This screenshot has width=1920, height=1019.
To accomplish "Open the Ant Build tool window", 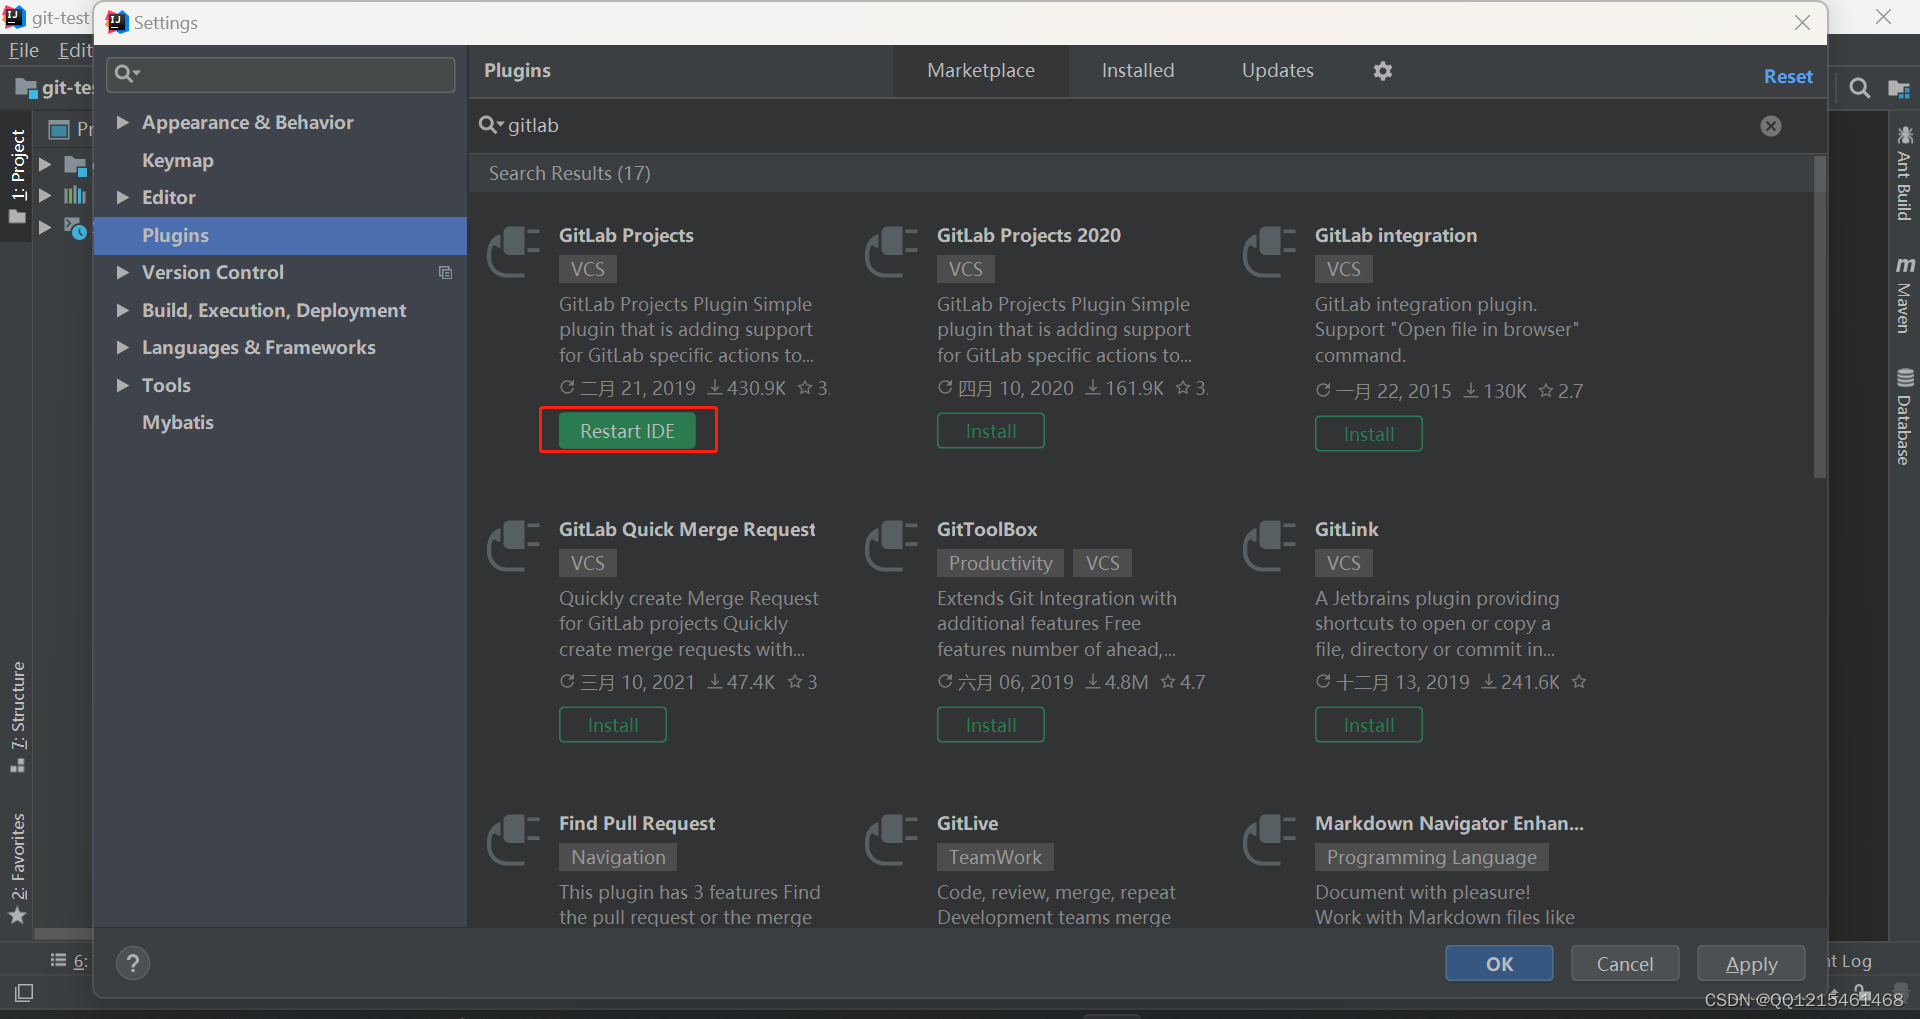I will [x=1904, y=172].
